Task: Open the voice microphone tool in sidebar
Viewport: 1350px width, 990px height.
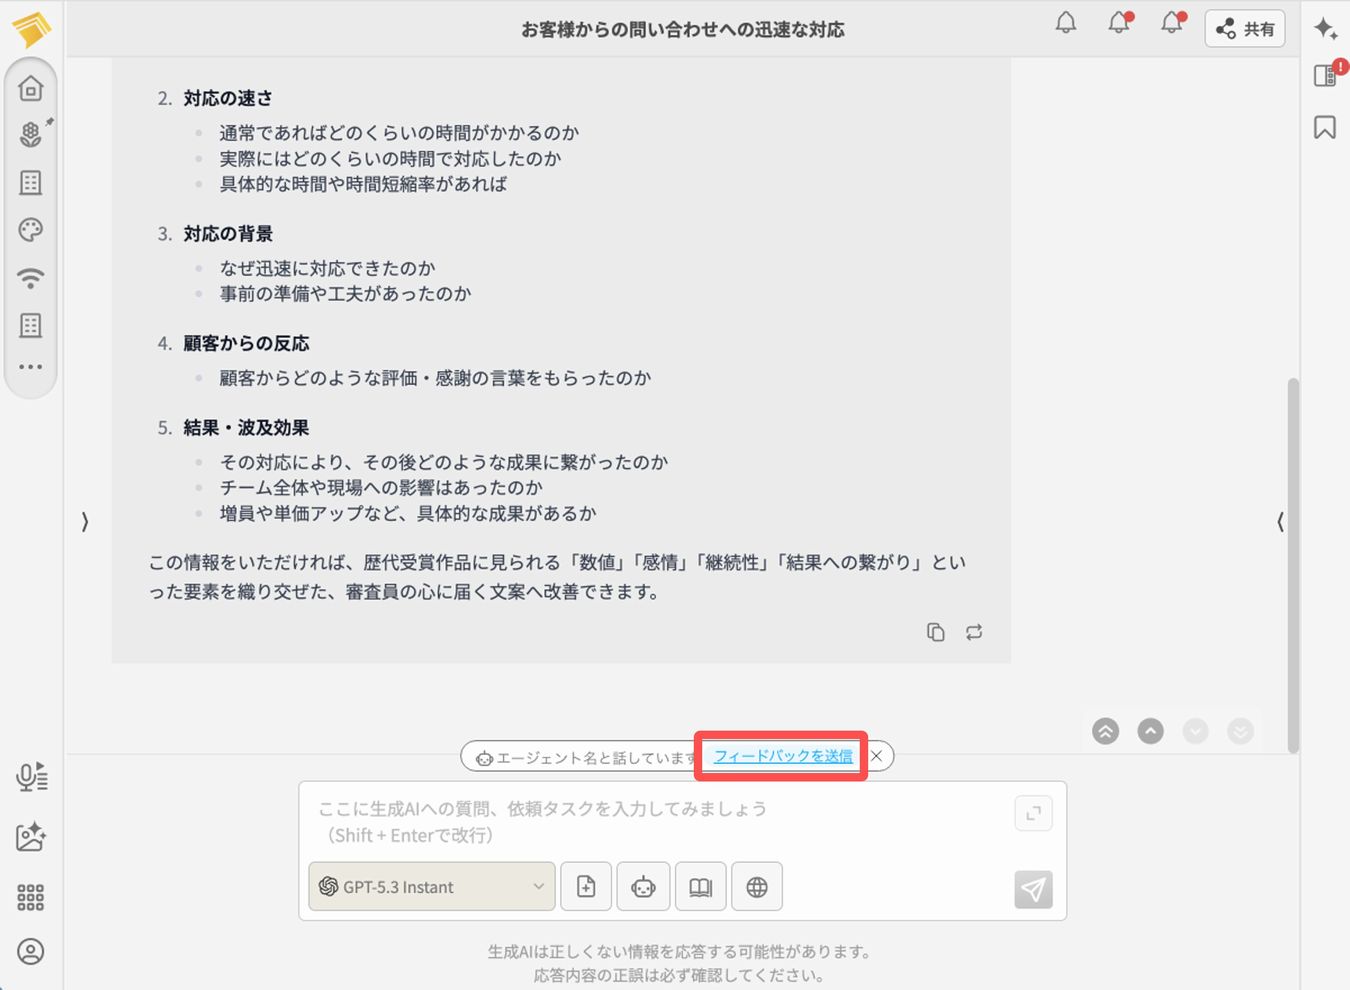Action: click(31, 777)
